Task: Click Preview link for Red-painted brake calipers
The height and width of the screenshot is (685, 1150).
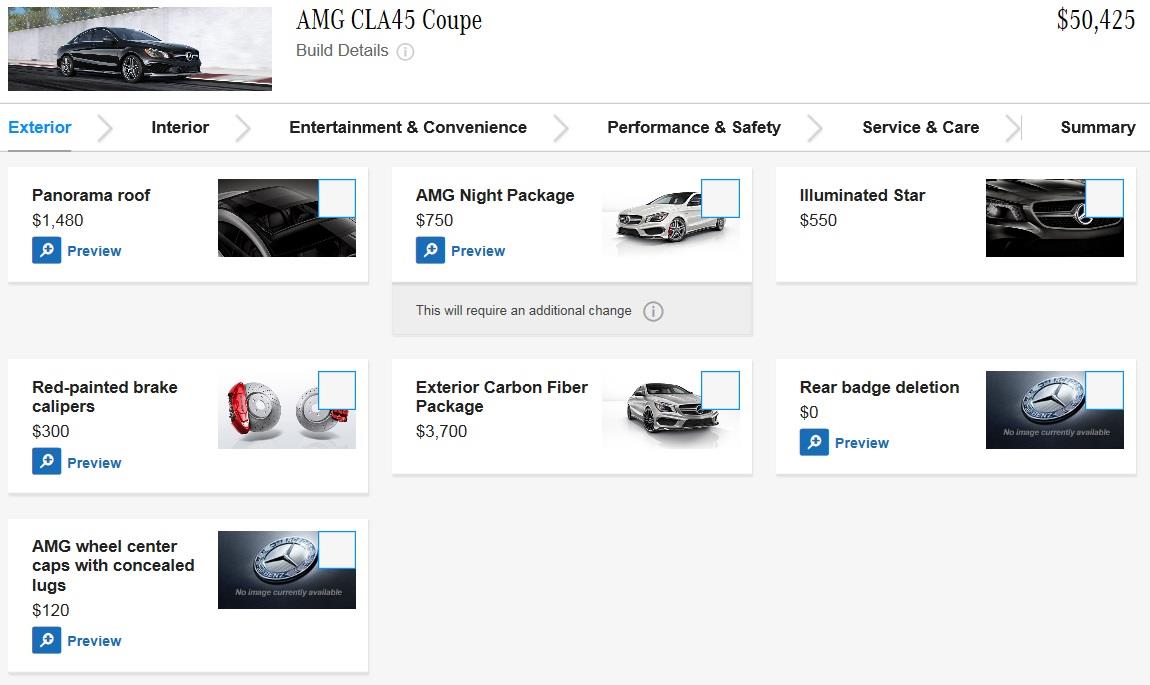Action: coord(94,463)
